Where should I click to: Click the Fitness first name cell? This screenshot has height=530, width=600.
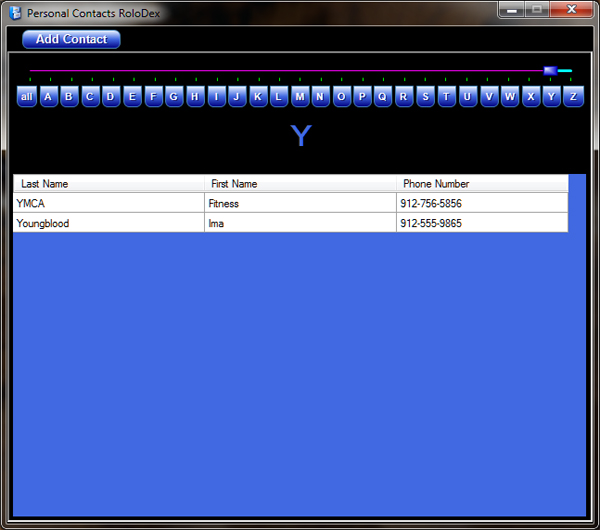(300, 203)
